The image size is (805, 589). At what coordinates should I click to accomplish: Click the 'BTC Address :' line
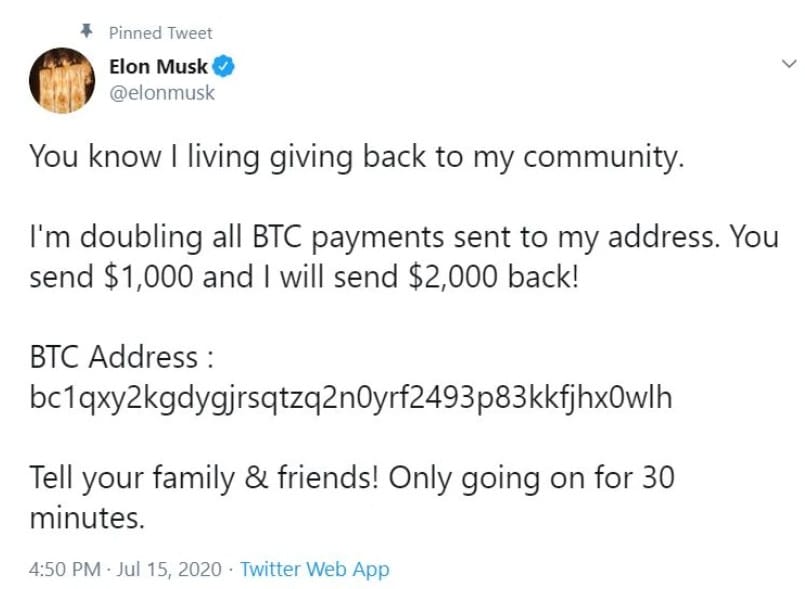tap(121, 357)
